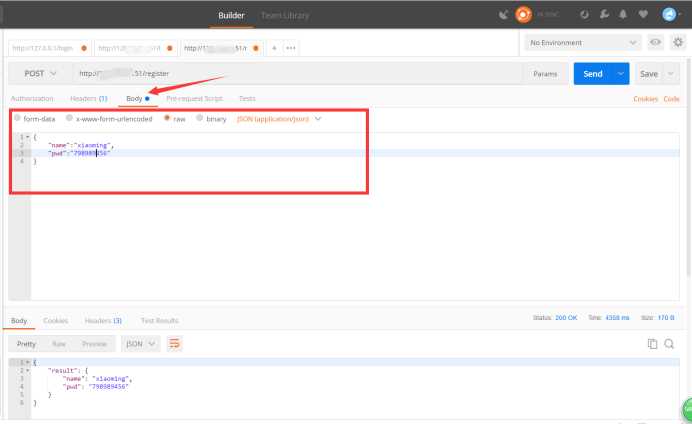Open the request Tests tab
The width and height of the screenshot is (692, 424).
click(247, 98)
